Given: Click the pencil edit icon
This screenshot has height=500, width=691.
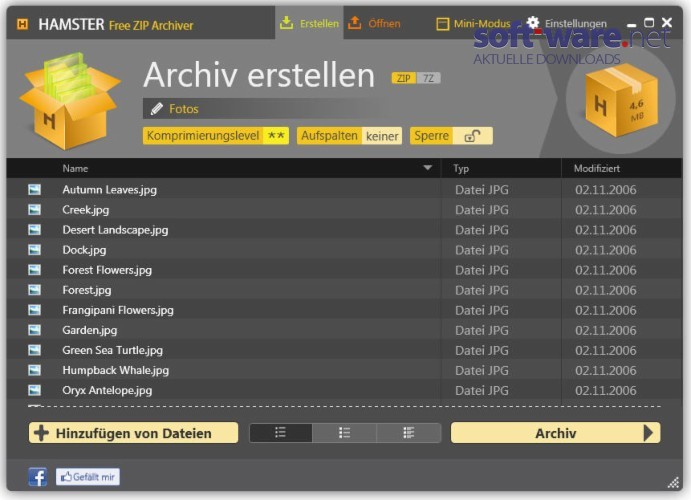Looking at the screenshot, I should pos(156,109).
